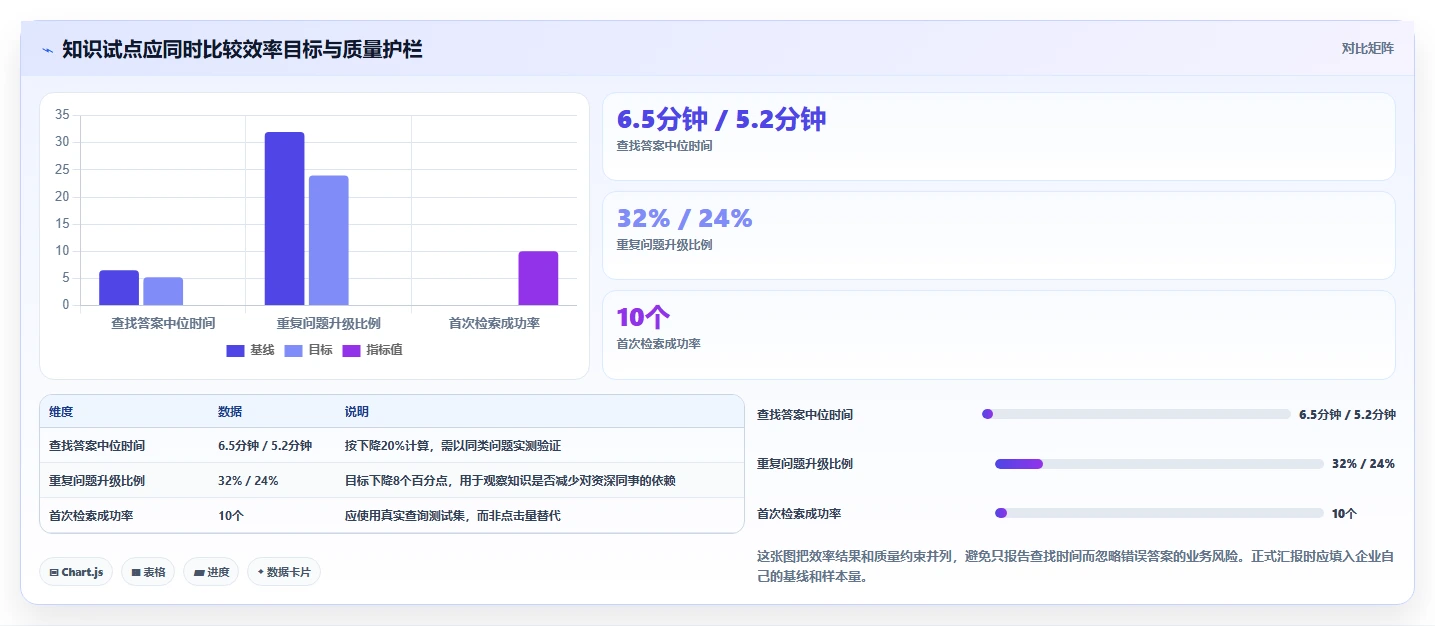
Task: Click progress label 首次检索成功率
Action: click(x=799, y=514)
